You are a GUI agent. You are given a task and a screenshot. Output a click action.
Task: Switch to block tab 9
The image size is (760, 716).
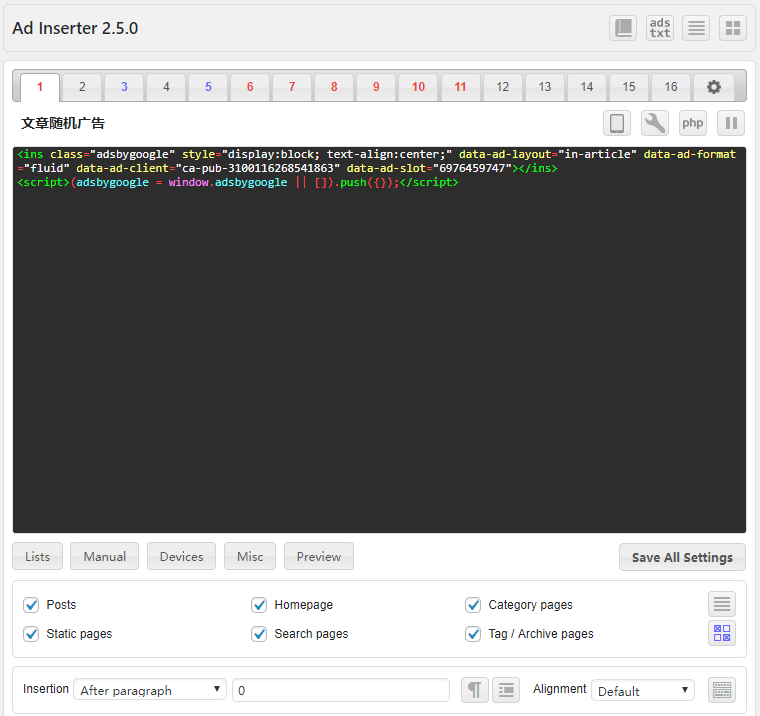coord(376,87)
